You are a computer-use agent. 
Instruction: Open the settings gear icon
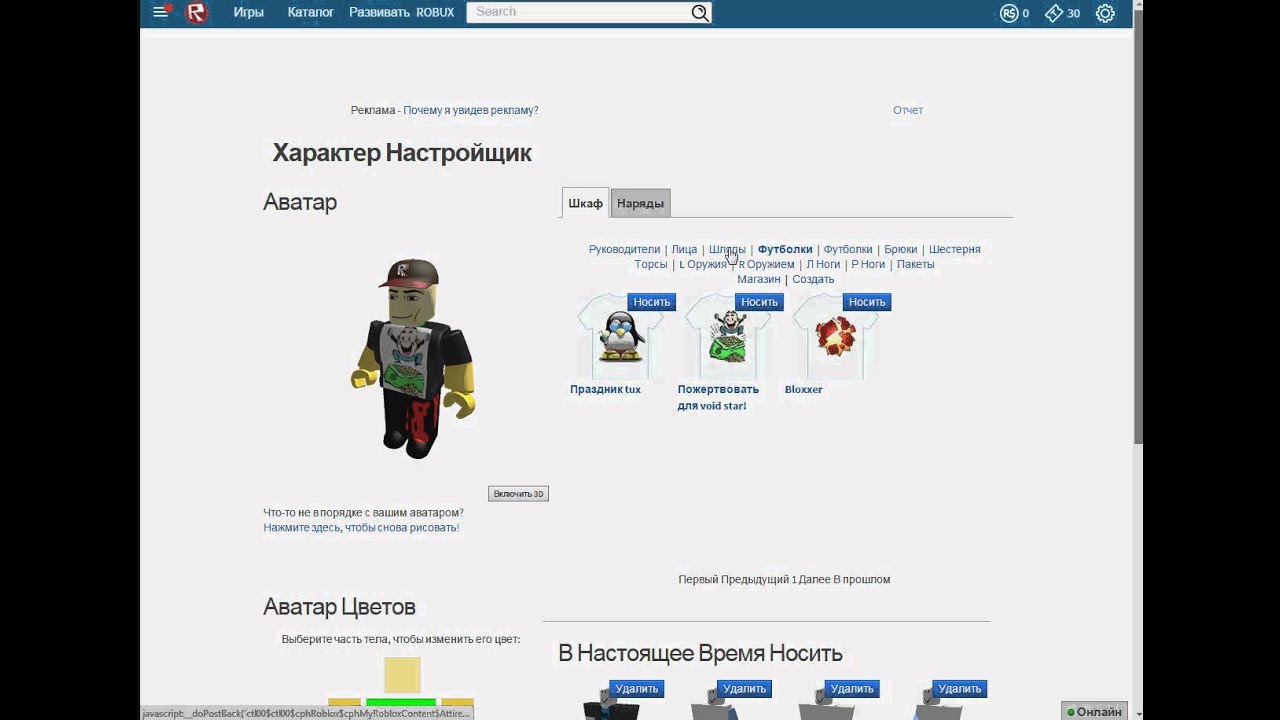[1105, 13]
